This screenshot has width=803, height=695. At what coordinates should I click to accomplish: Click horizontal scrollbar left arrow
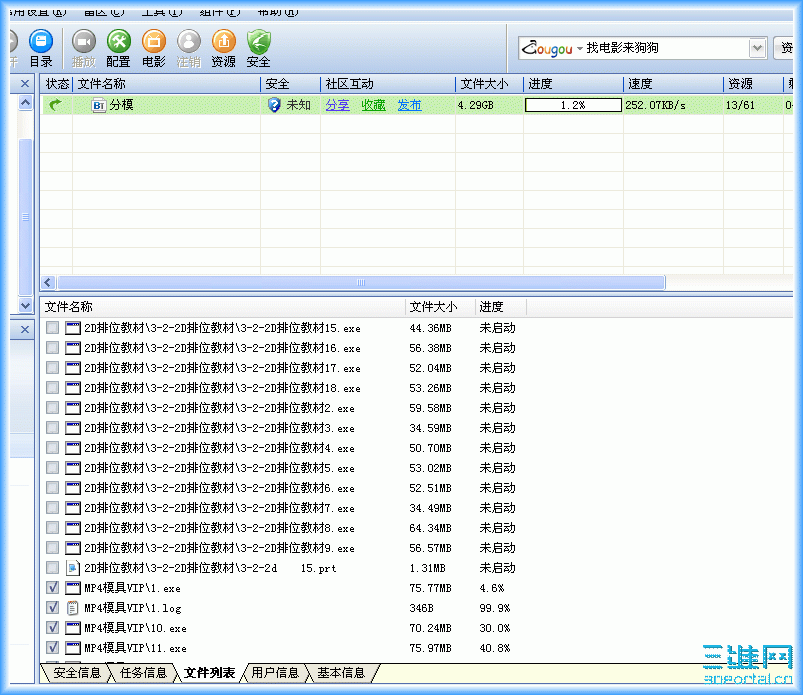(48, 282)
